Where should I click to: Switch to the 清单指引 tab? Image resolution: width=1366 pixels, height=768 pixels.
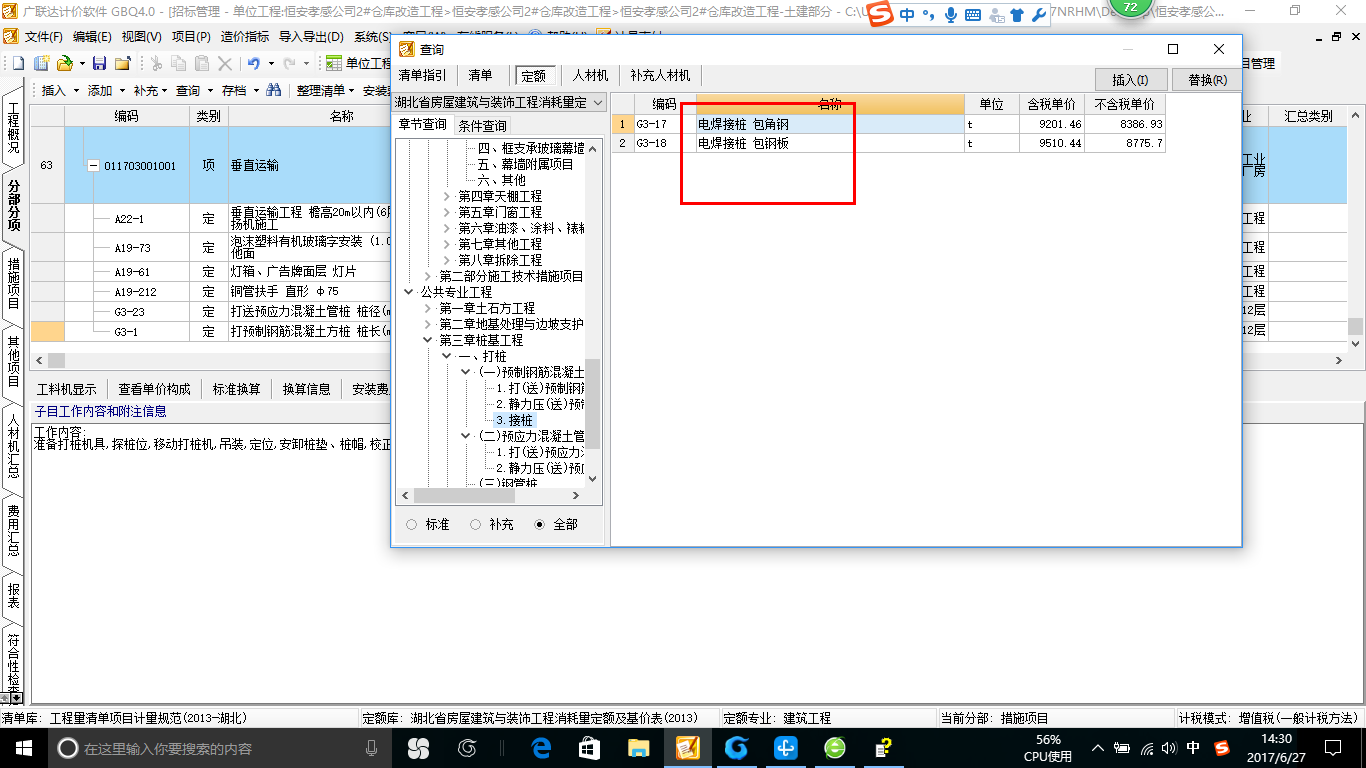tap(423, 76)
